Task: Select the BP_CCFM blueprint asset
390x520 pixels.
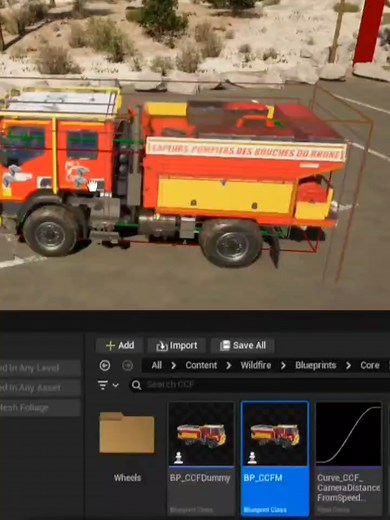Action: click(x=275, y=459)
